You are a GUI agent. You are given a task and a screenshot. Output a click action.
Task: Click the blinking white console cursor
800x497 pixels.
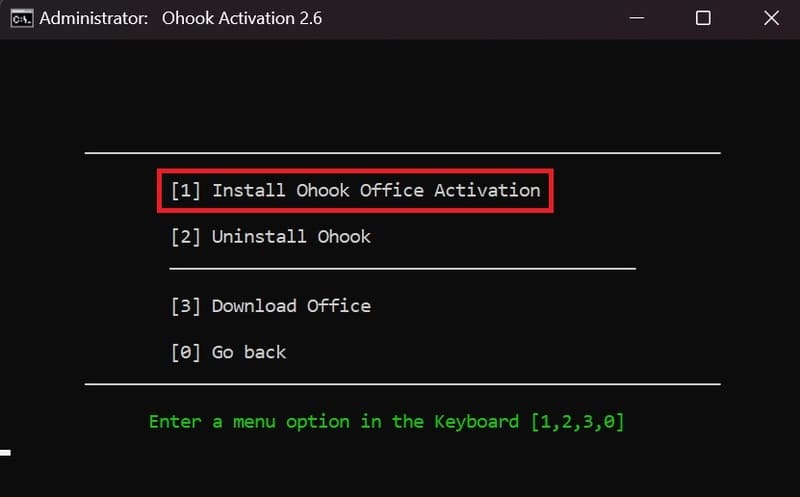(5, 453)
